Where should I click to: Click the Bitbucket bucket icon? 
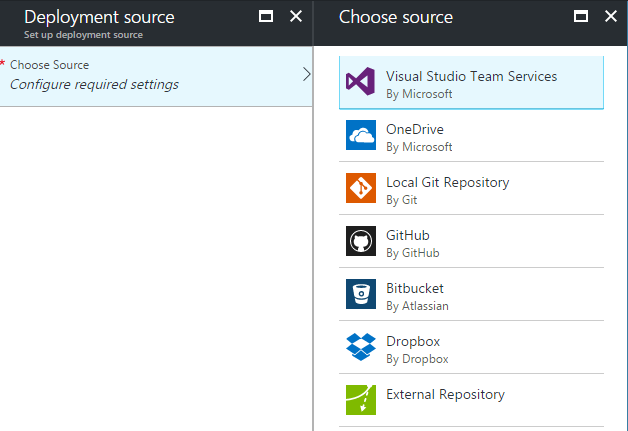click(360, 295)
